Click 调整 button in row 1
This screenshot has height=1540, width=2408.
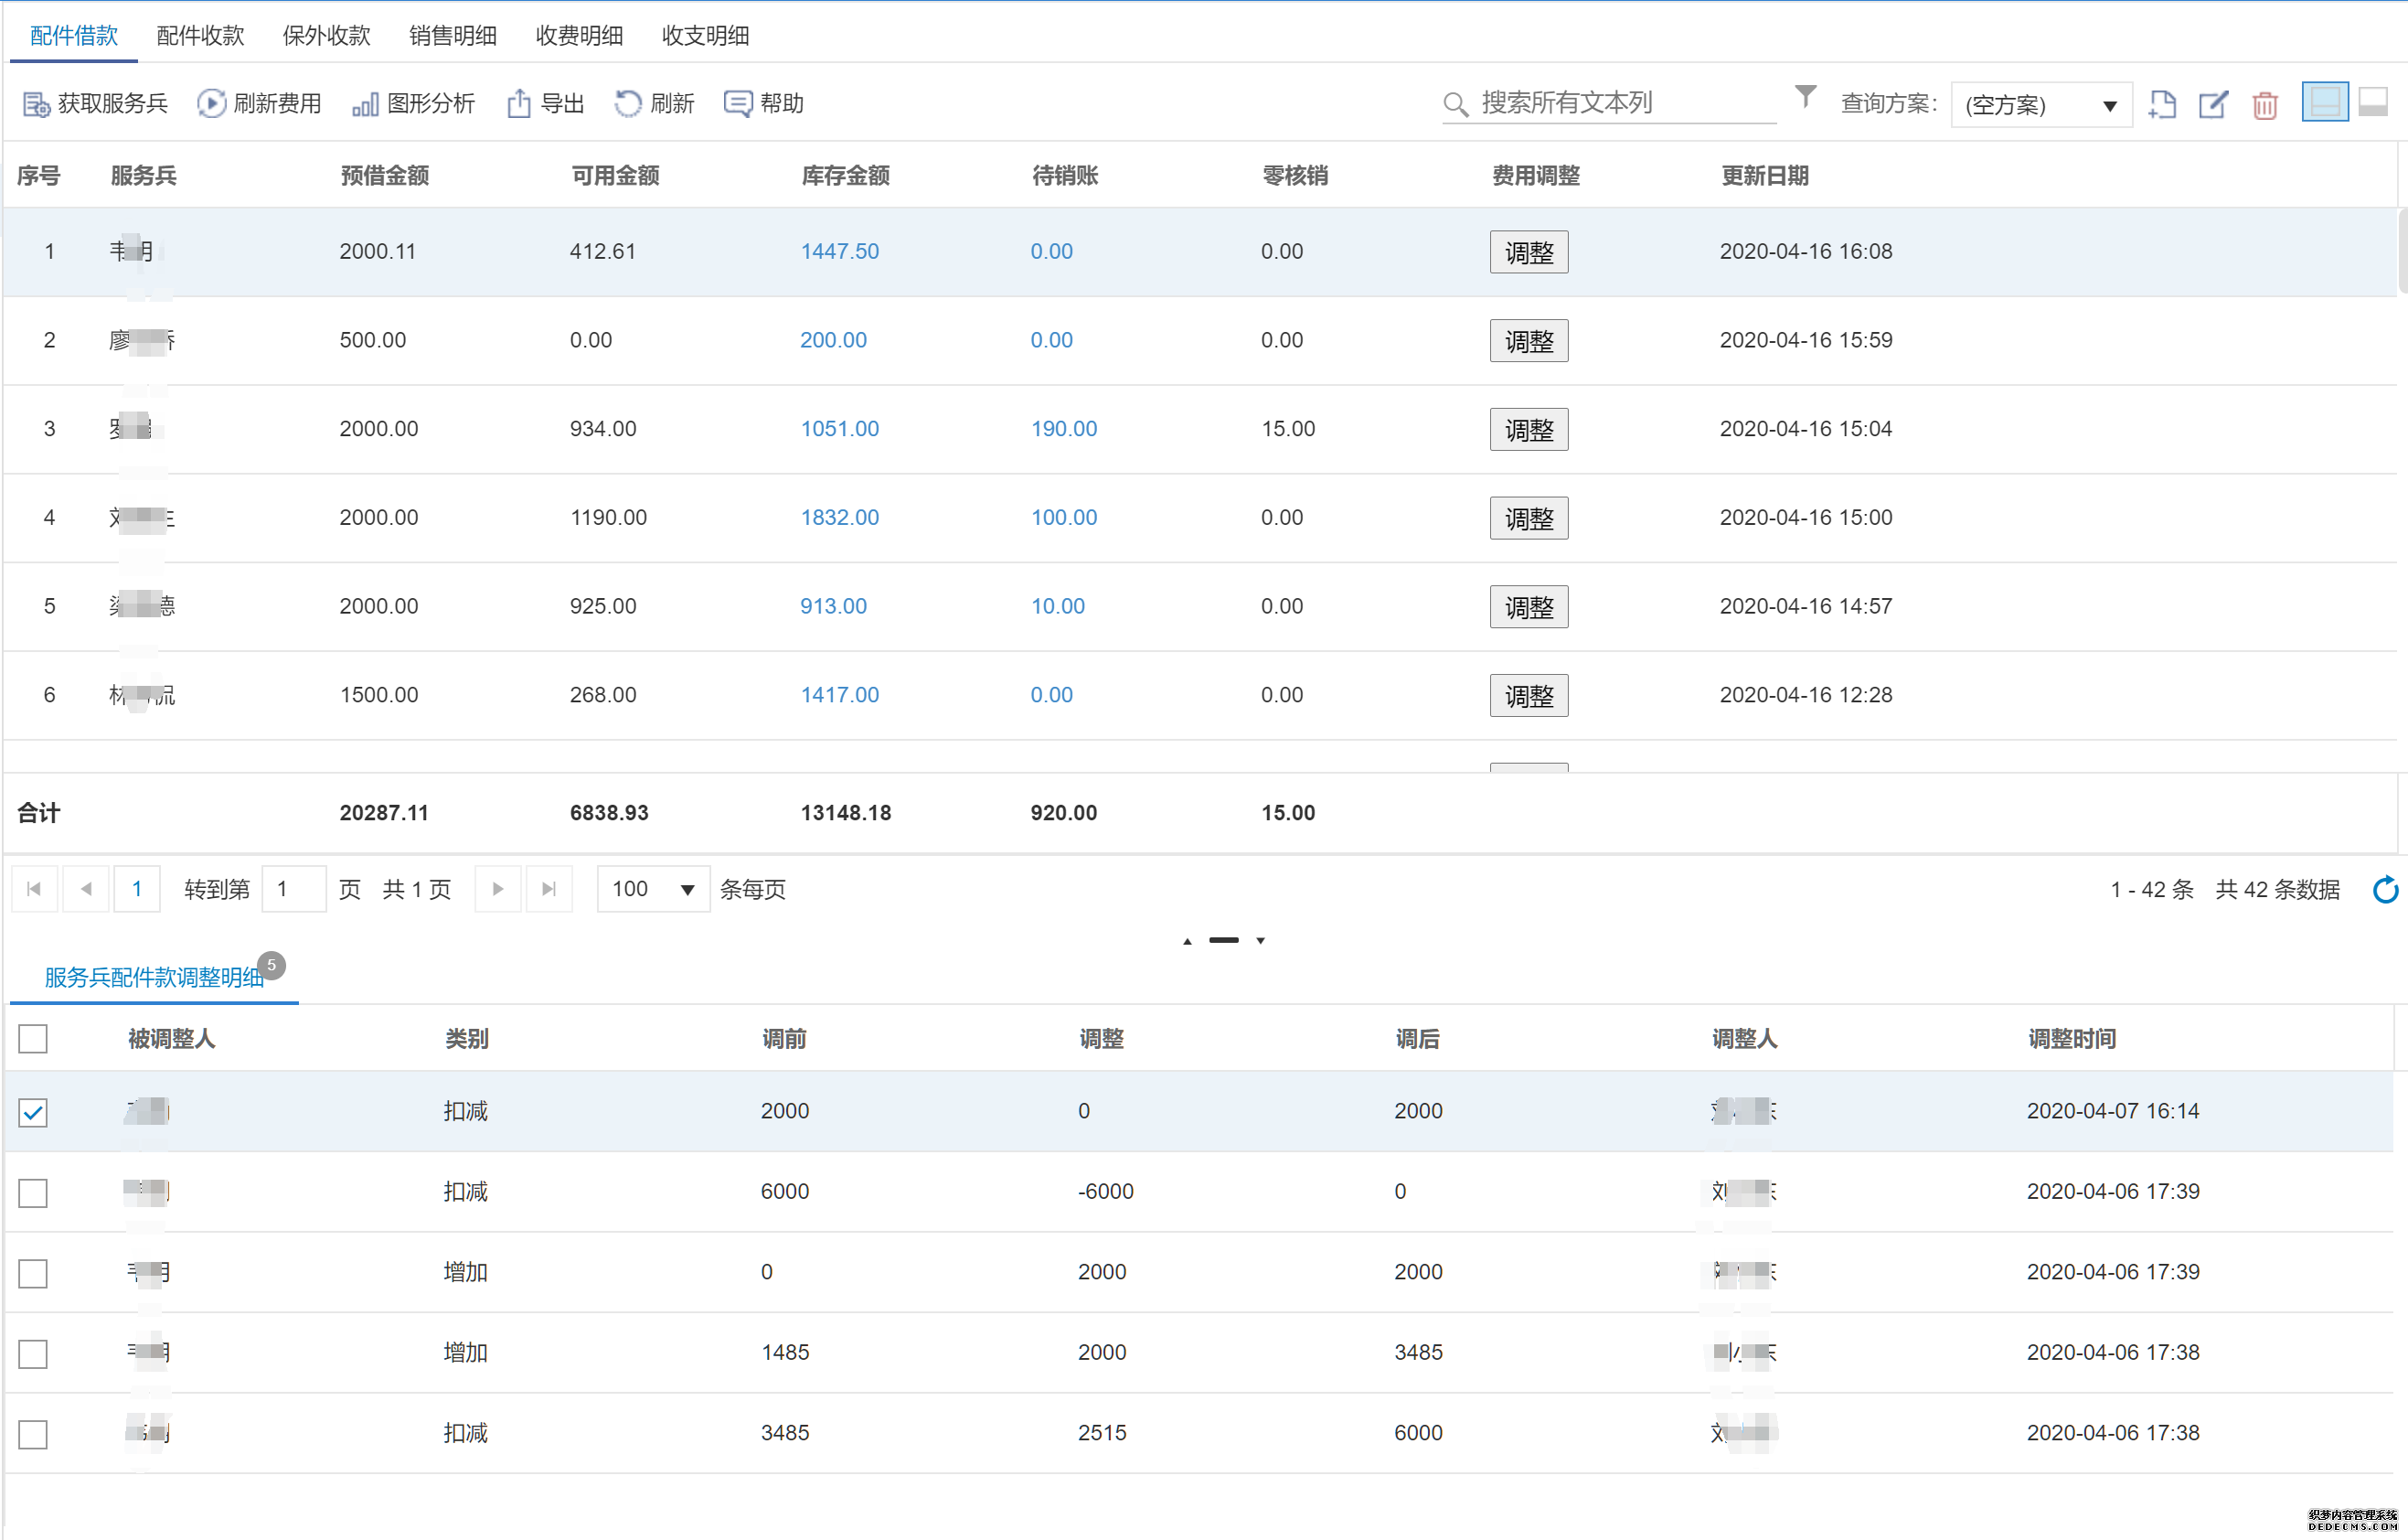tap(1529, 252)
